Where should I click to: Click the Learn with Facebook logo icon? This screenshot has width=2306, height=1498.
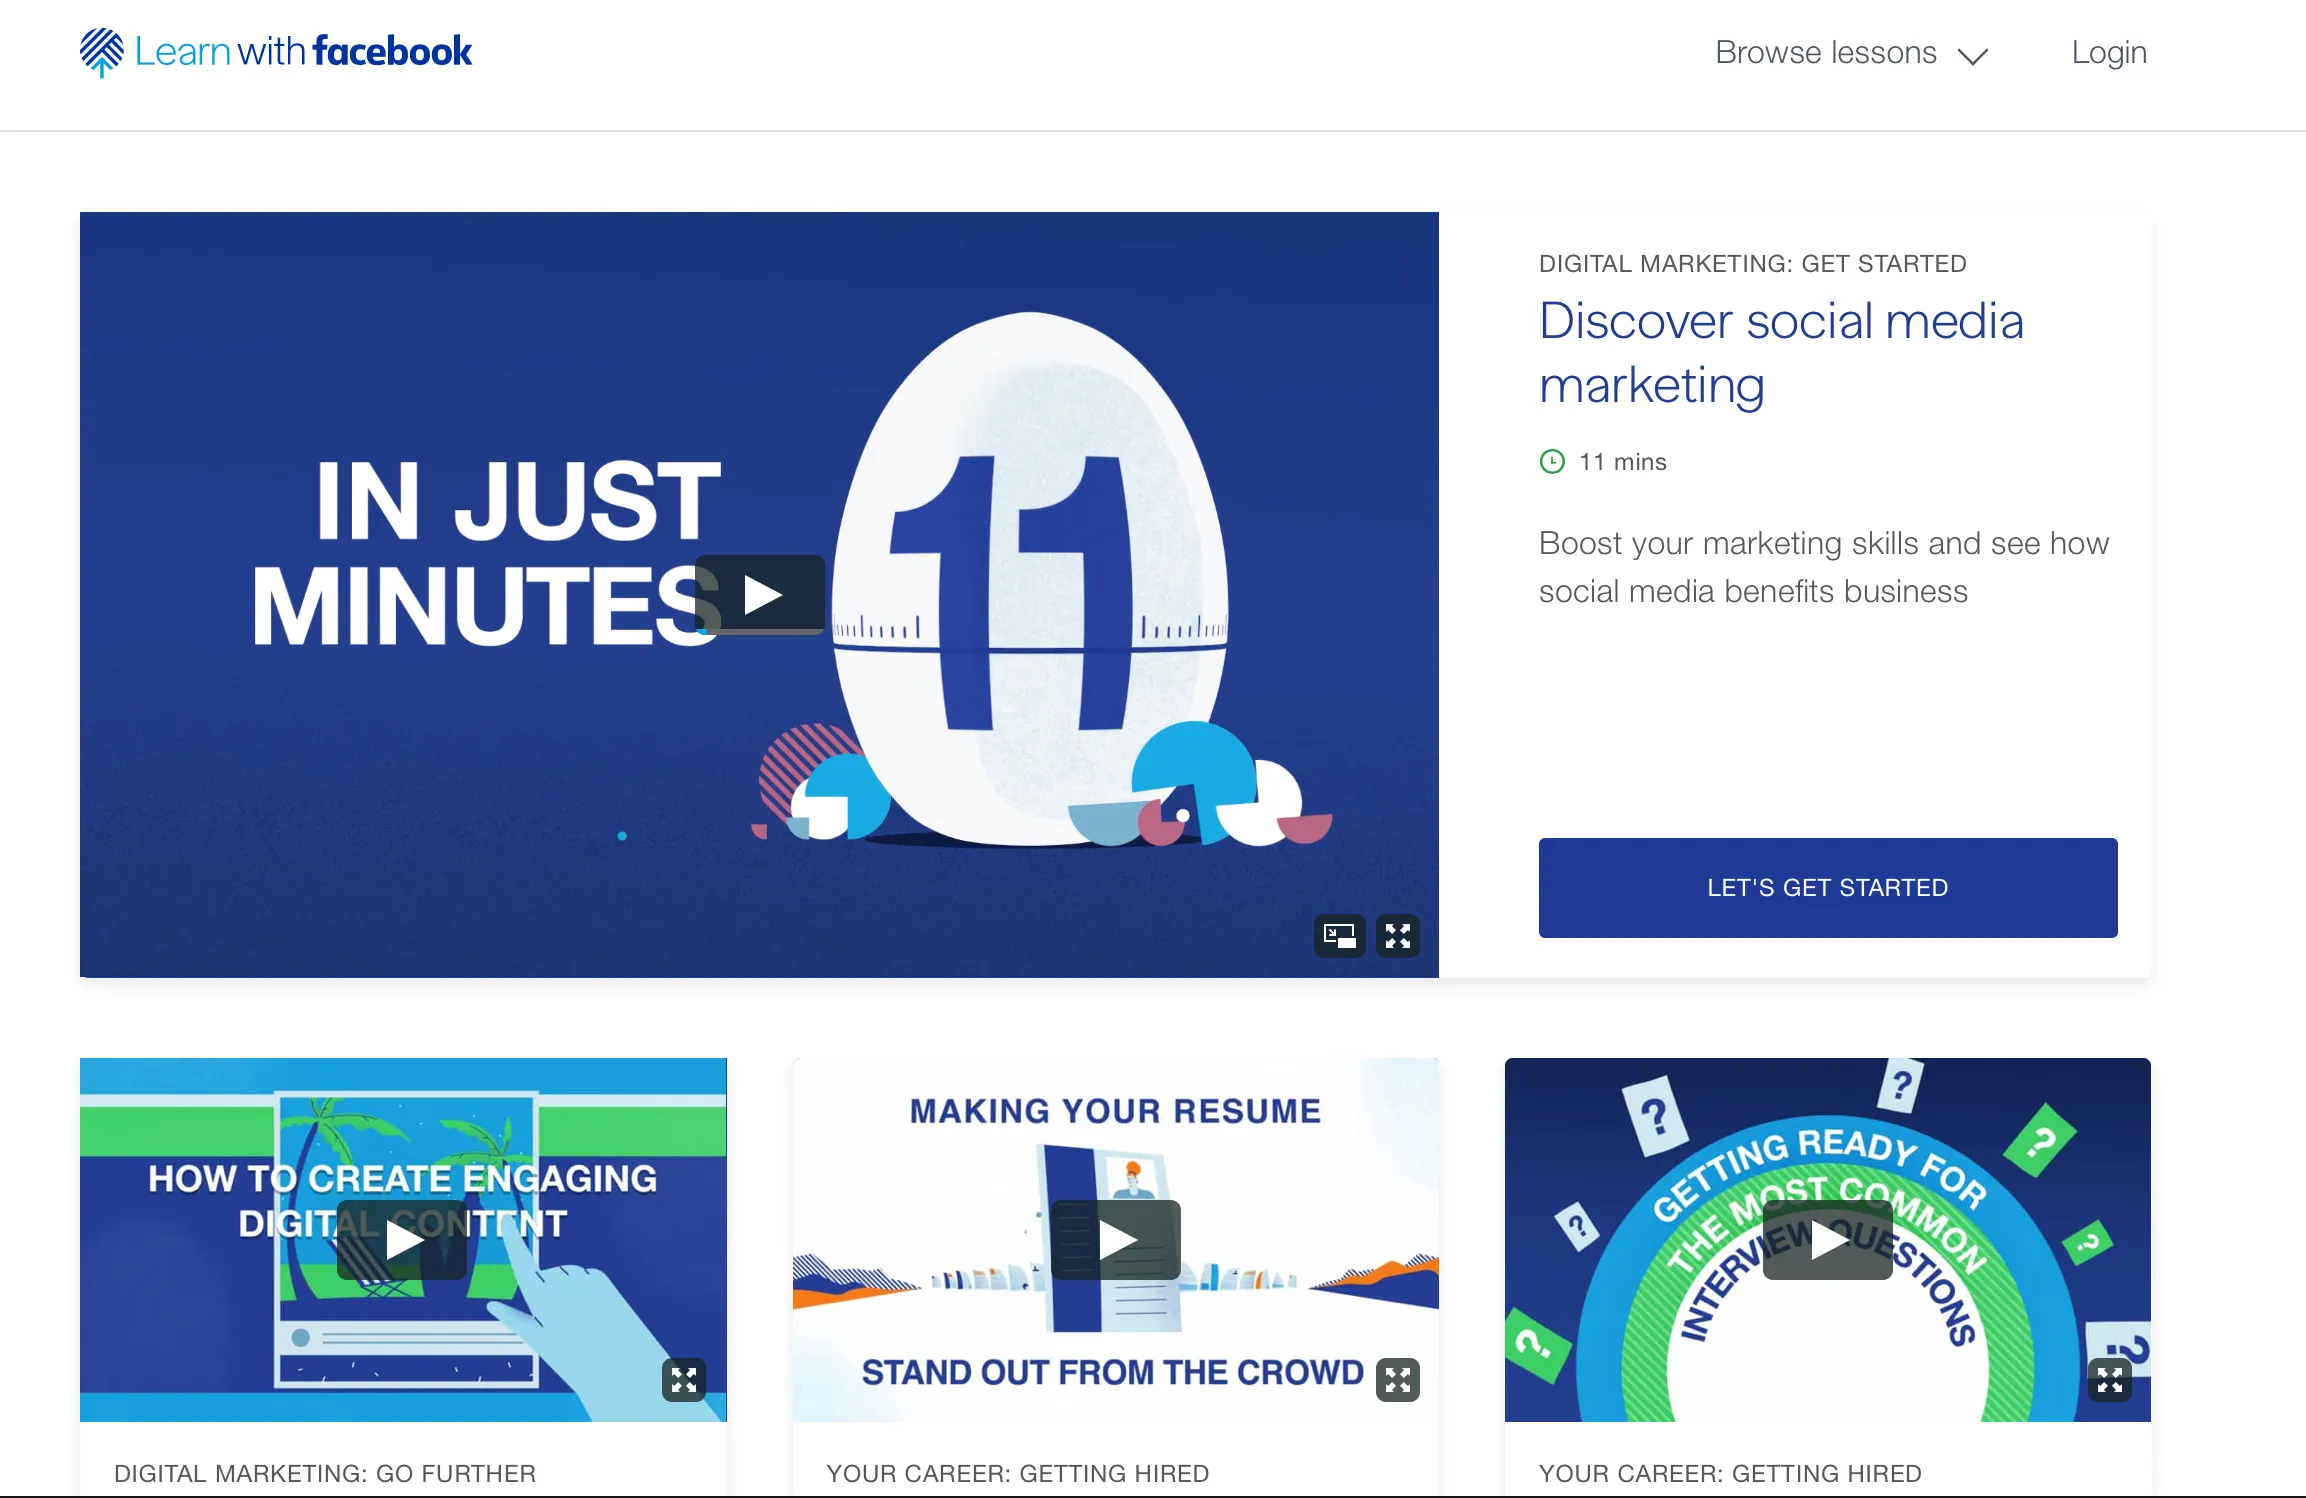(103, 52)
